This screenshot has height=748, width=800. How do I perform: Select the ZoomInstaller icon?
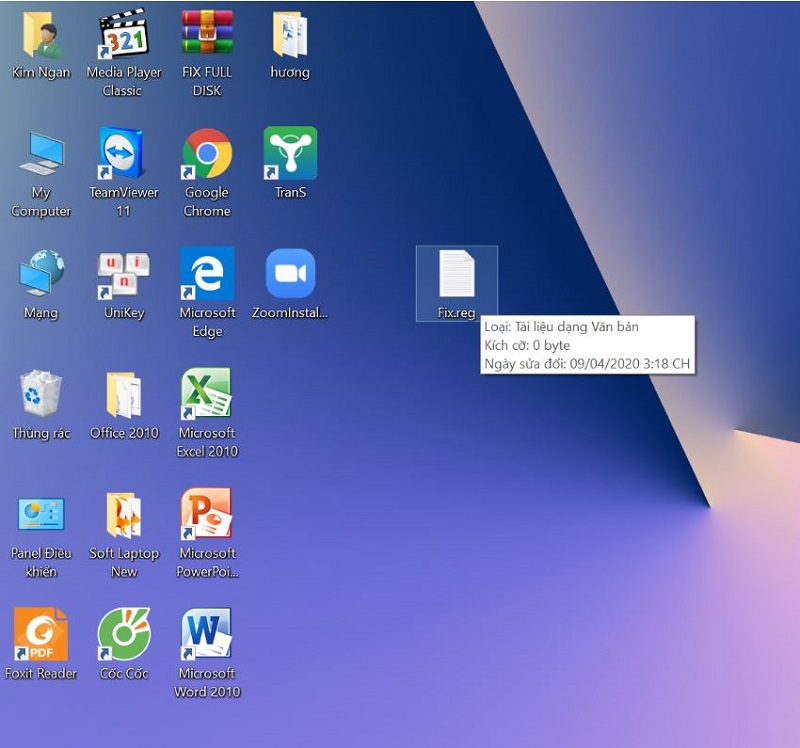click(290, 273)
